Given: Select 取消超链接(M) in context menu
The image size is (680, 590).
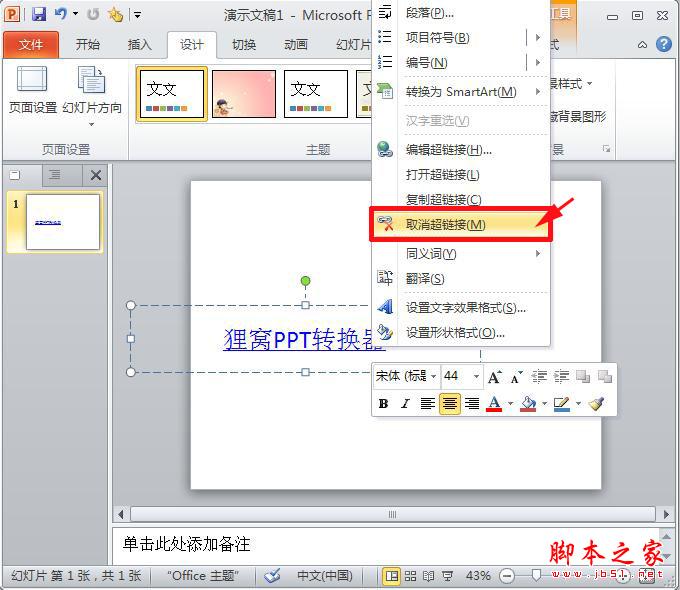Looking at the screenshot, I should click(461, 225).
